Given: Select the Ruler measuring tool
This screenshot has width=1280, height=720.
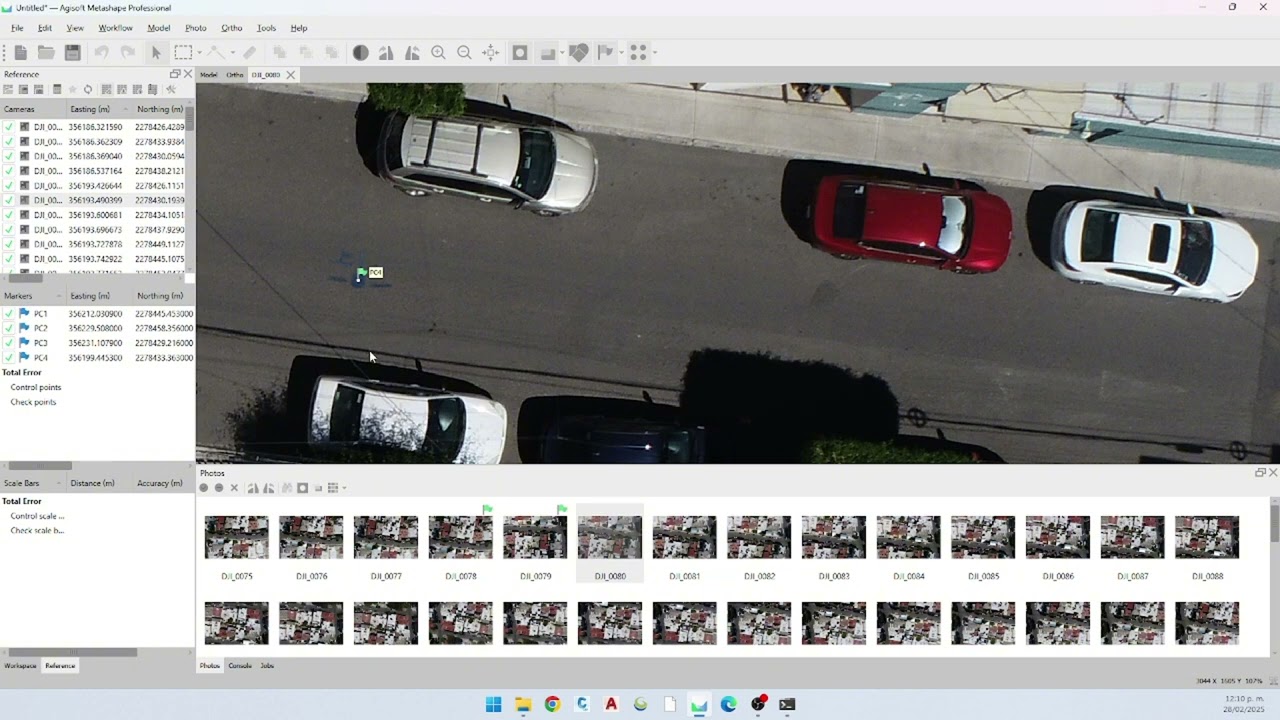Looking at the screenshot, I should pos(249,52).
